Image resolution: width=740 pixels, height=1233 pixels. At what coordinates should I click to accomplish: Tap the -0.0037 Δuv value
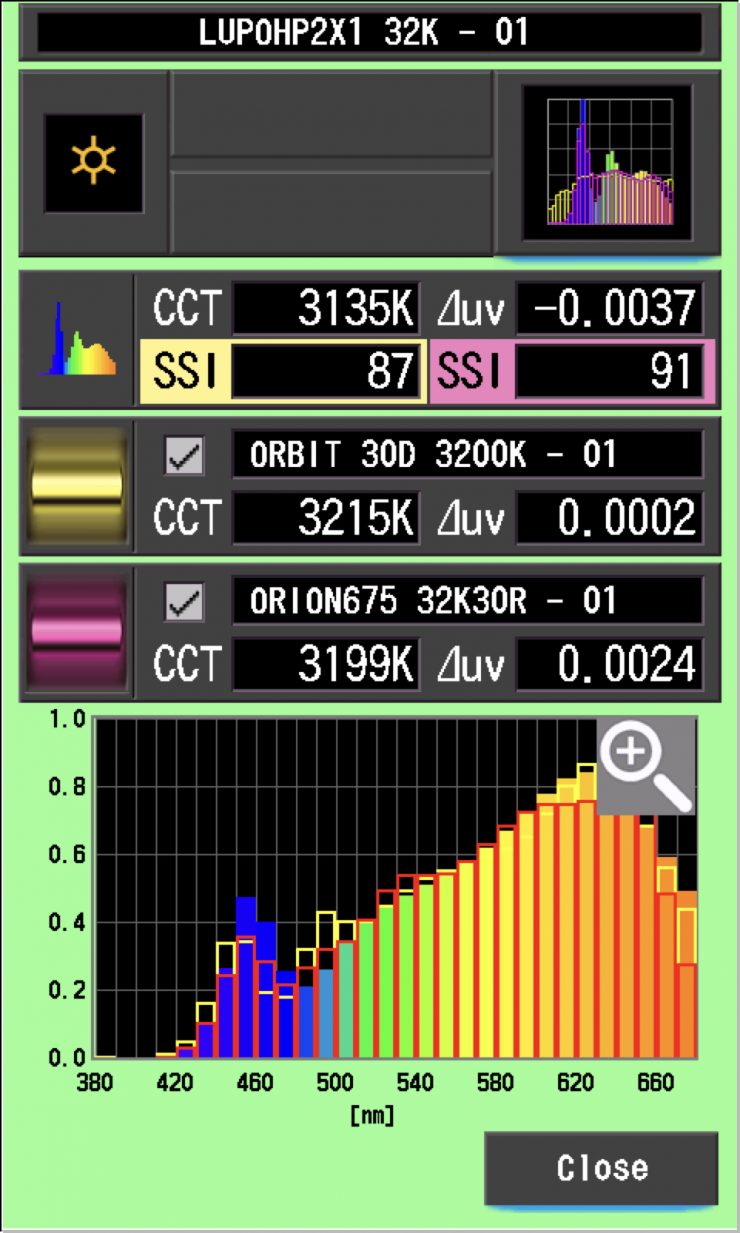coord(608,310)
